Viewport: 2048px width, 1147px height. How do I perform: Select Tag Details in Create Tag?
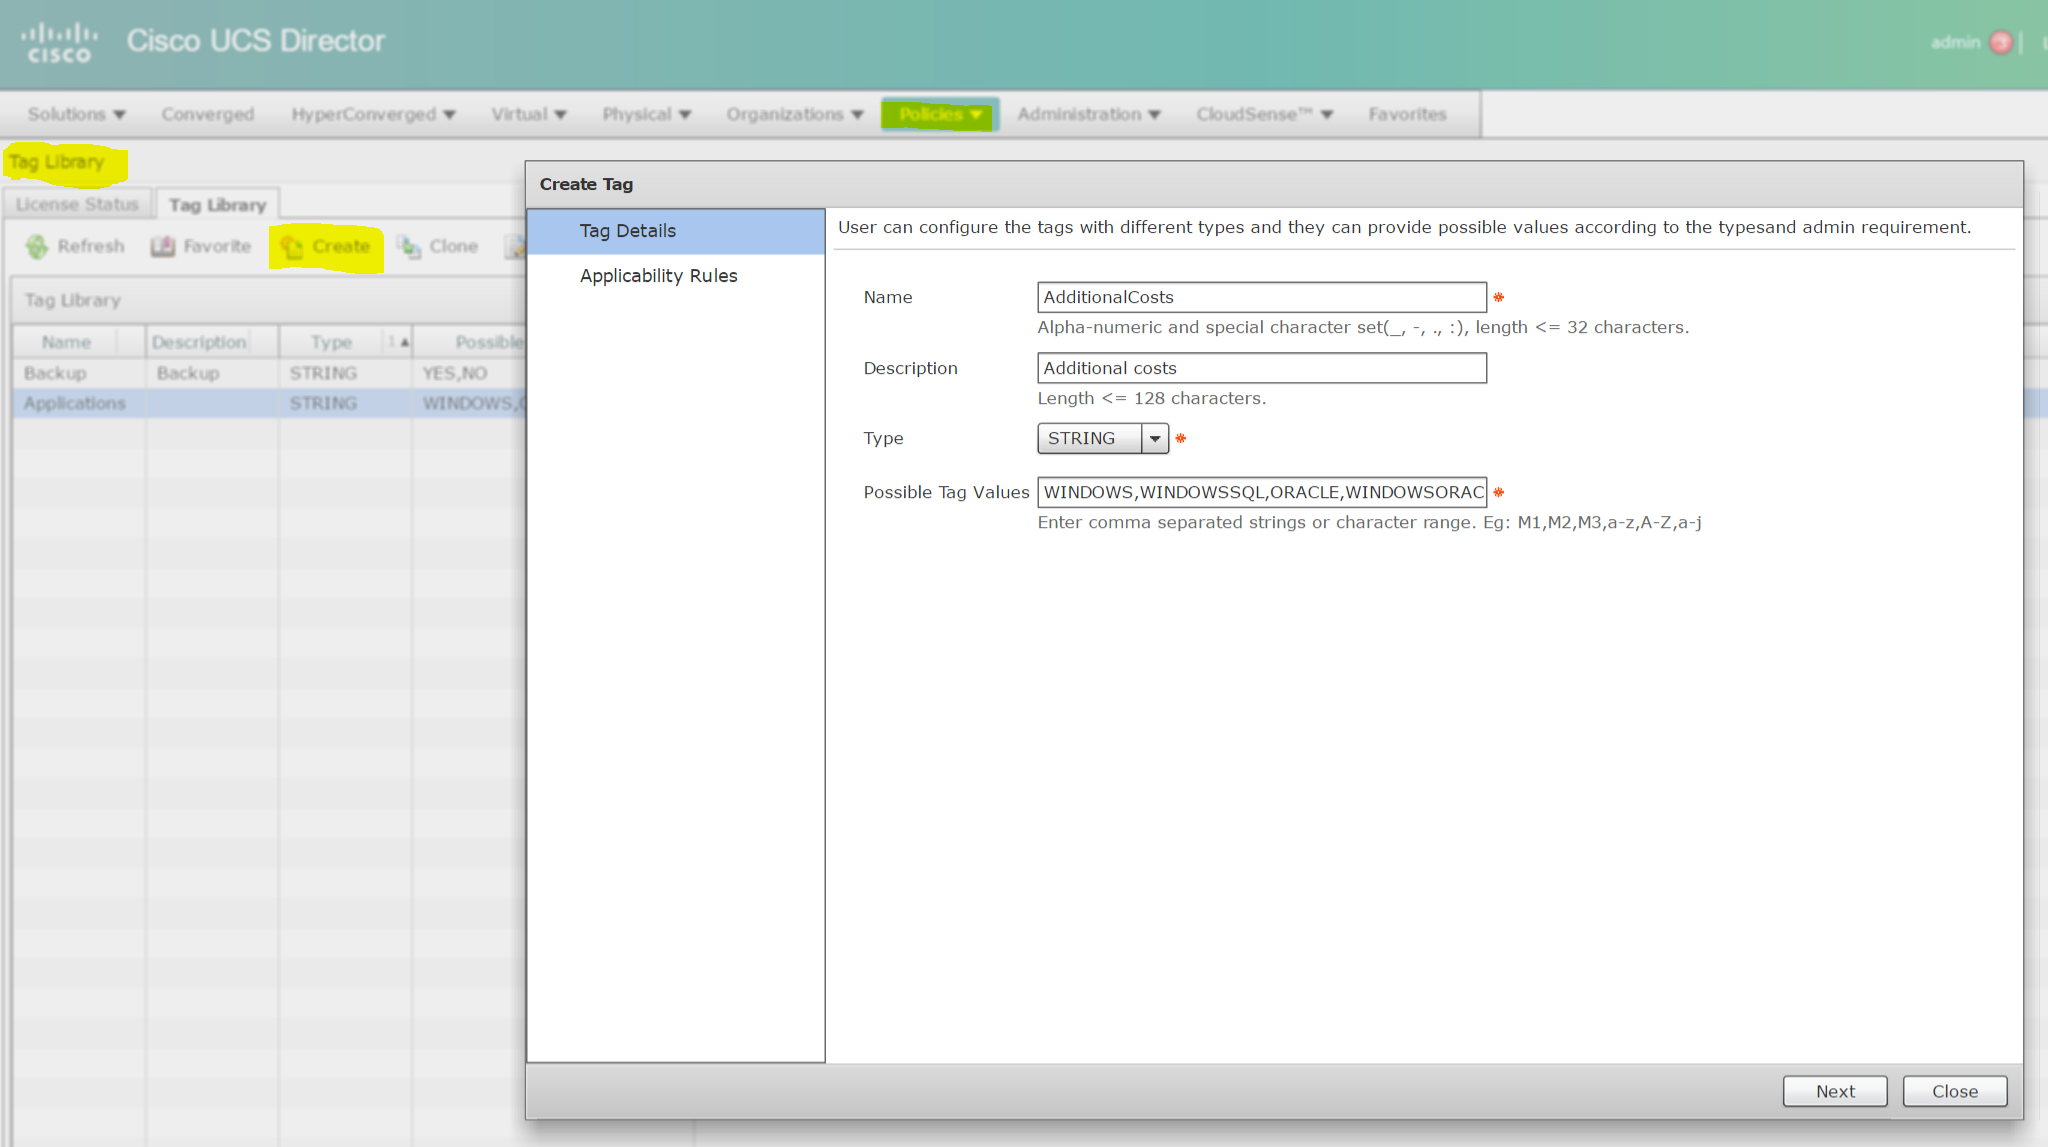pyautogui.click(x=676, y=231)
